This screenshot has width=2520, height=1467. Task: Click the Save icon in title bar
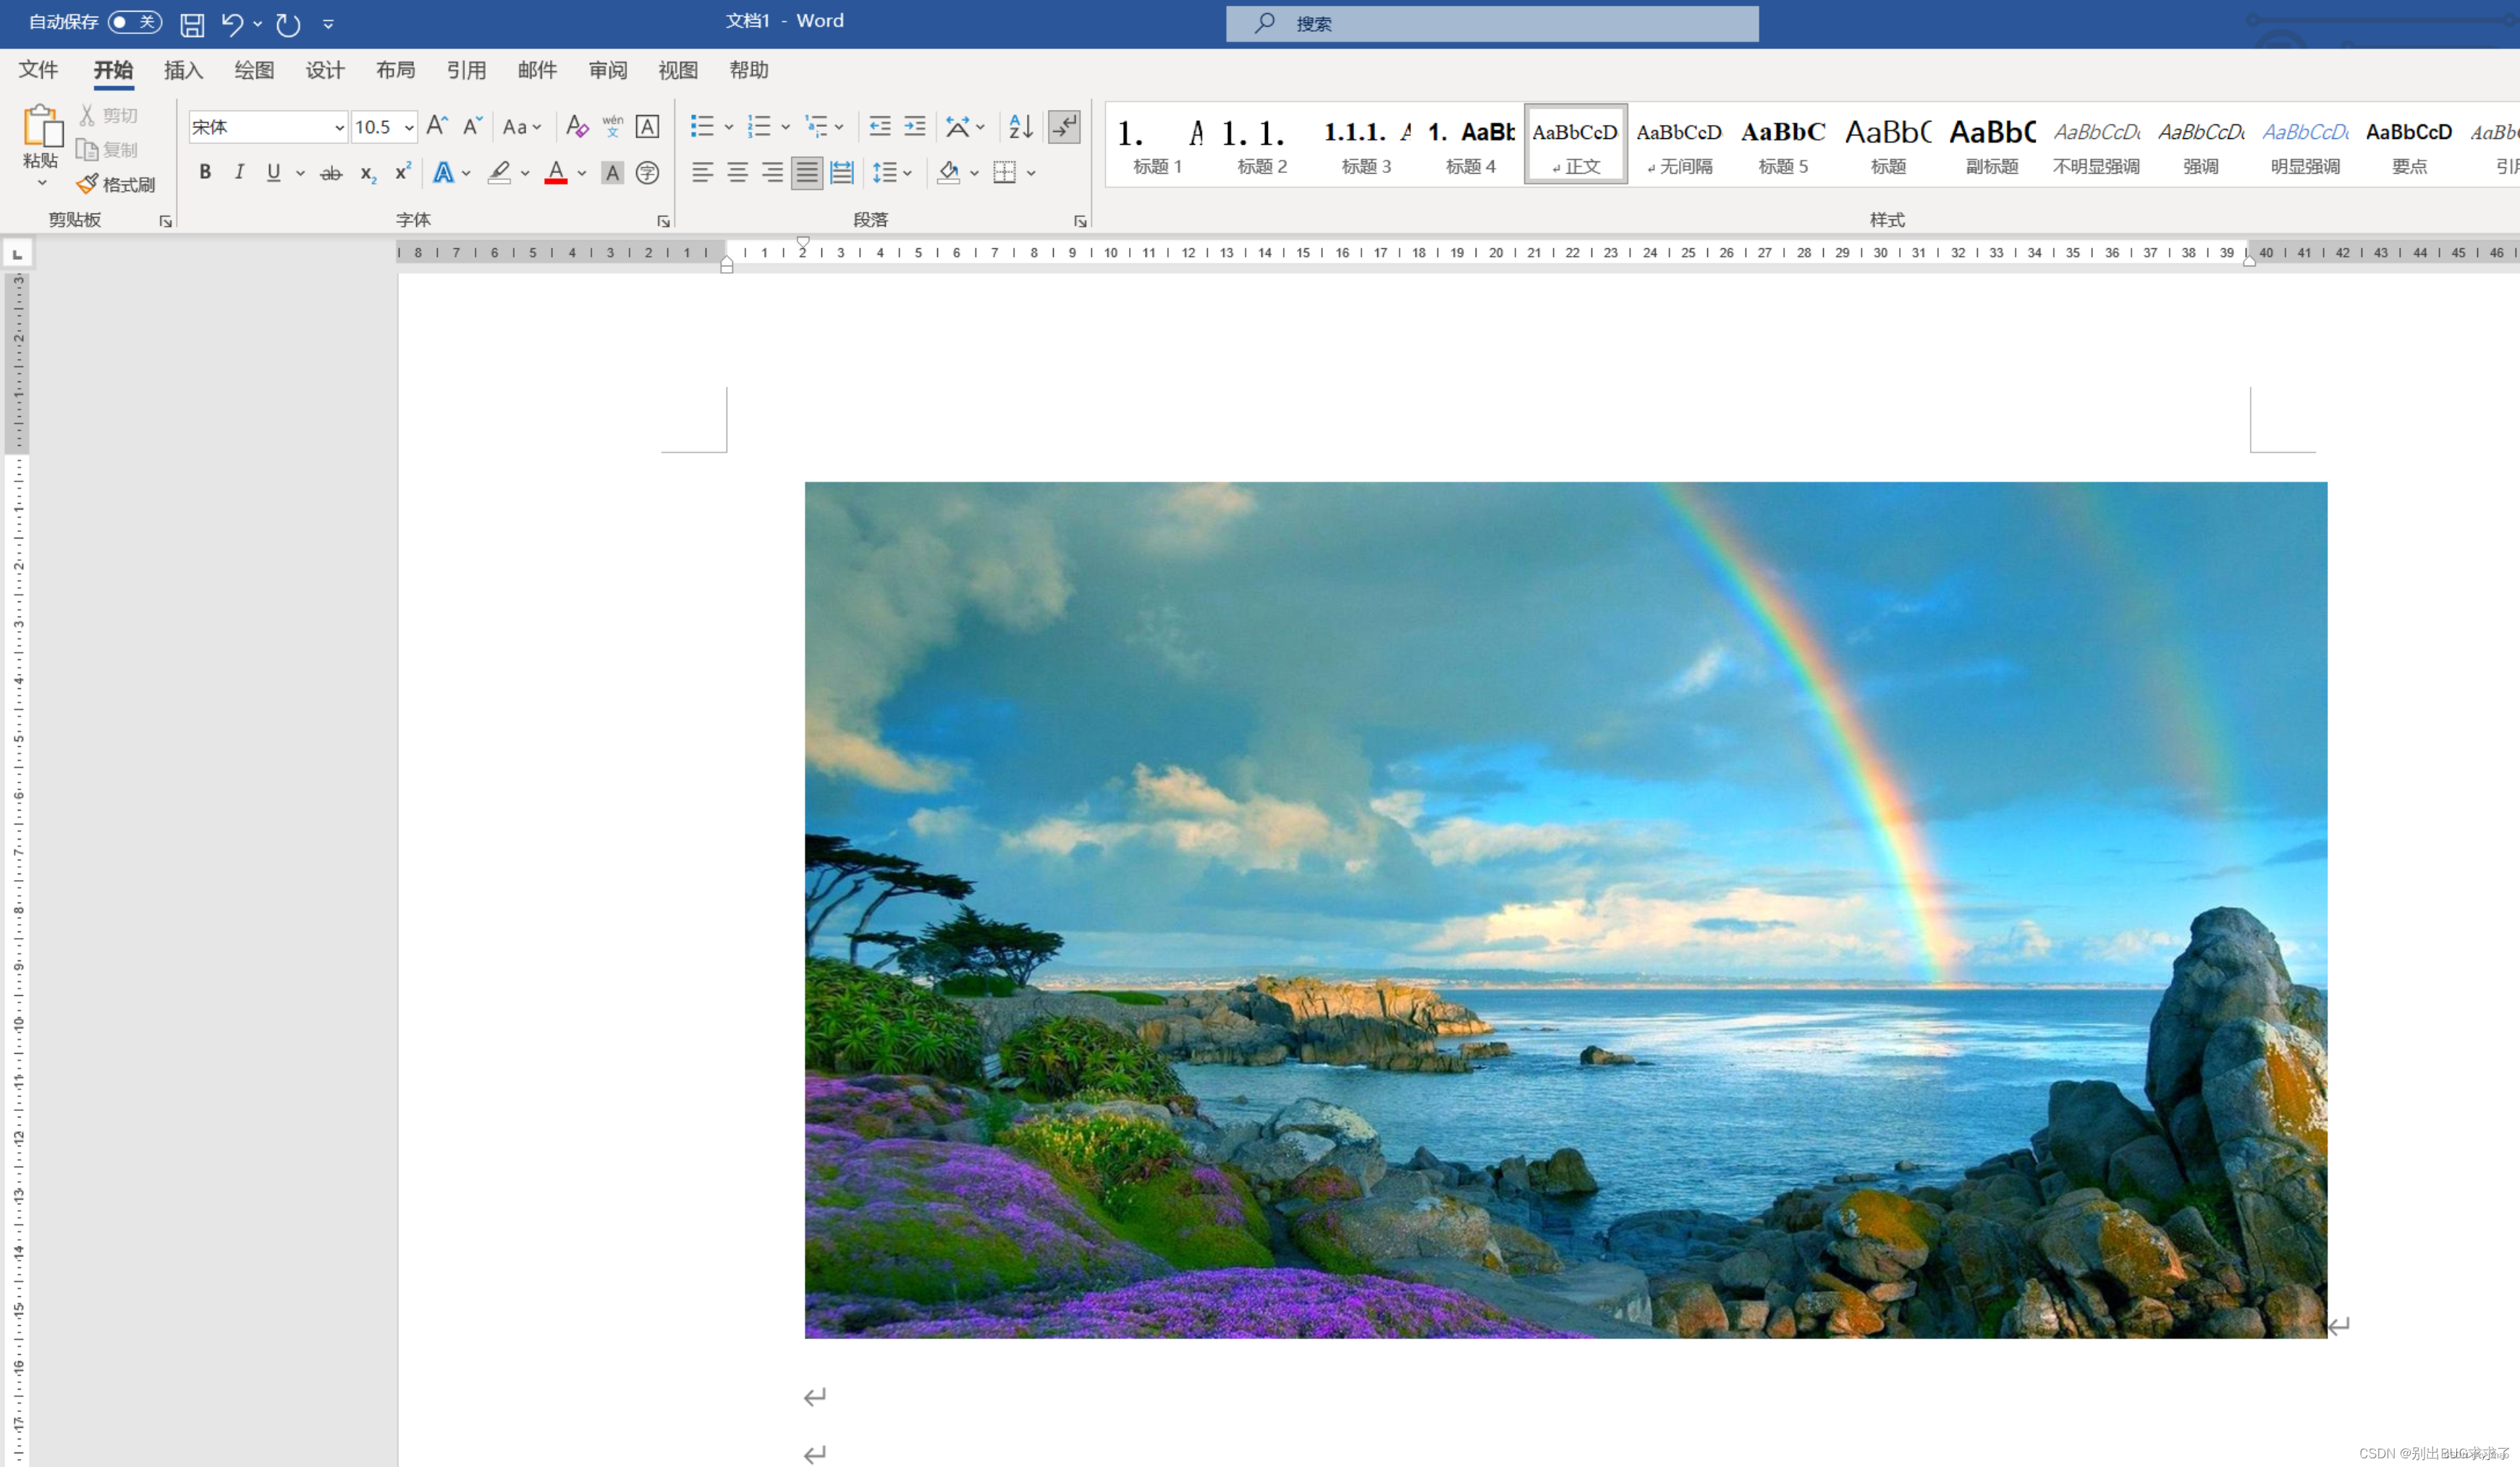click(192, 24)
